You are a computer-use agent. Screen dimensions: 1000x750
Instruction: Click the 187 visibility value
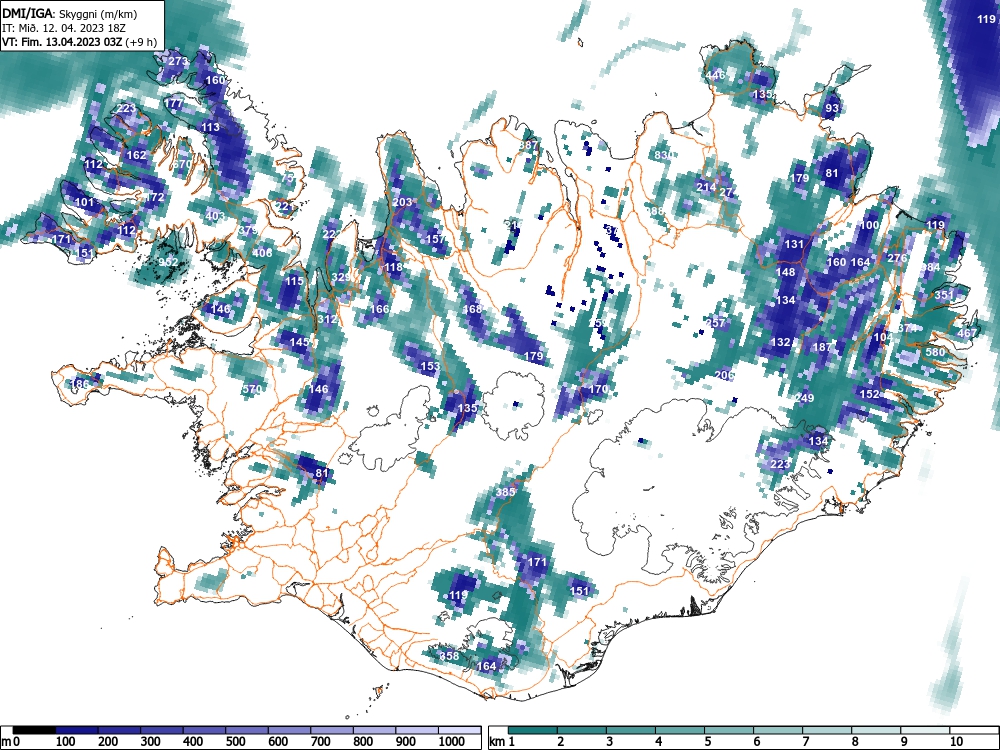pyautogui.click(x=823, y=348)
